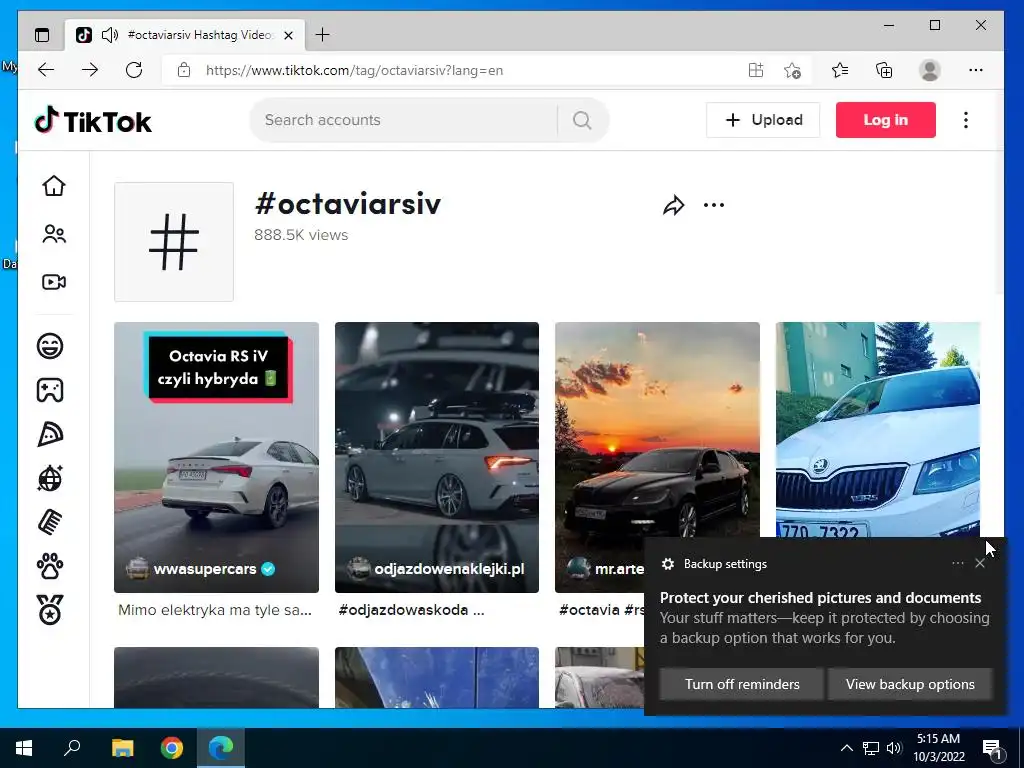Screen dimensions: 1024x768
Task: Open TikTok header vertical dots menu
Action: 966,120
